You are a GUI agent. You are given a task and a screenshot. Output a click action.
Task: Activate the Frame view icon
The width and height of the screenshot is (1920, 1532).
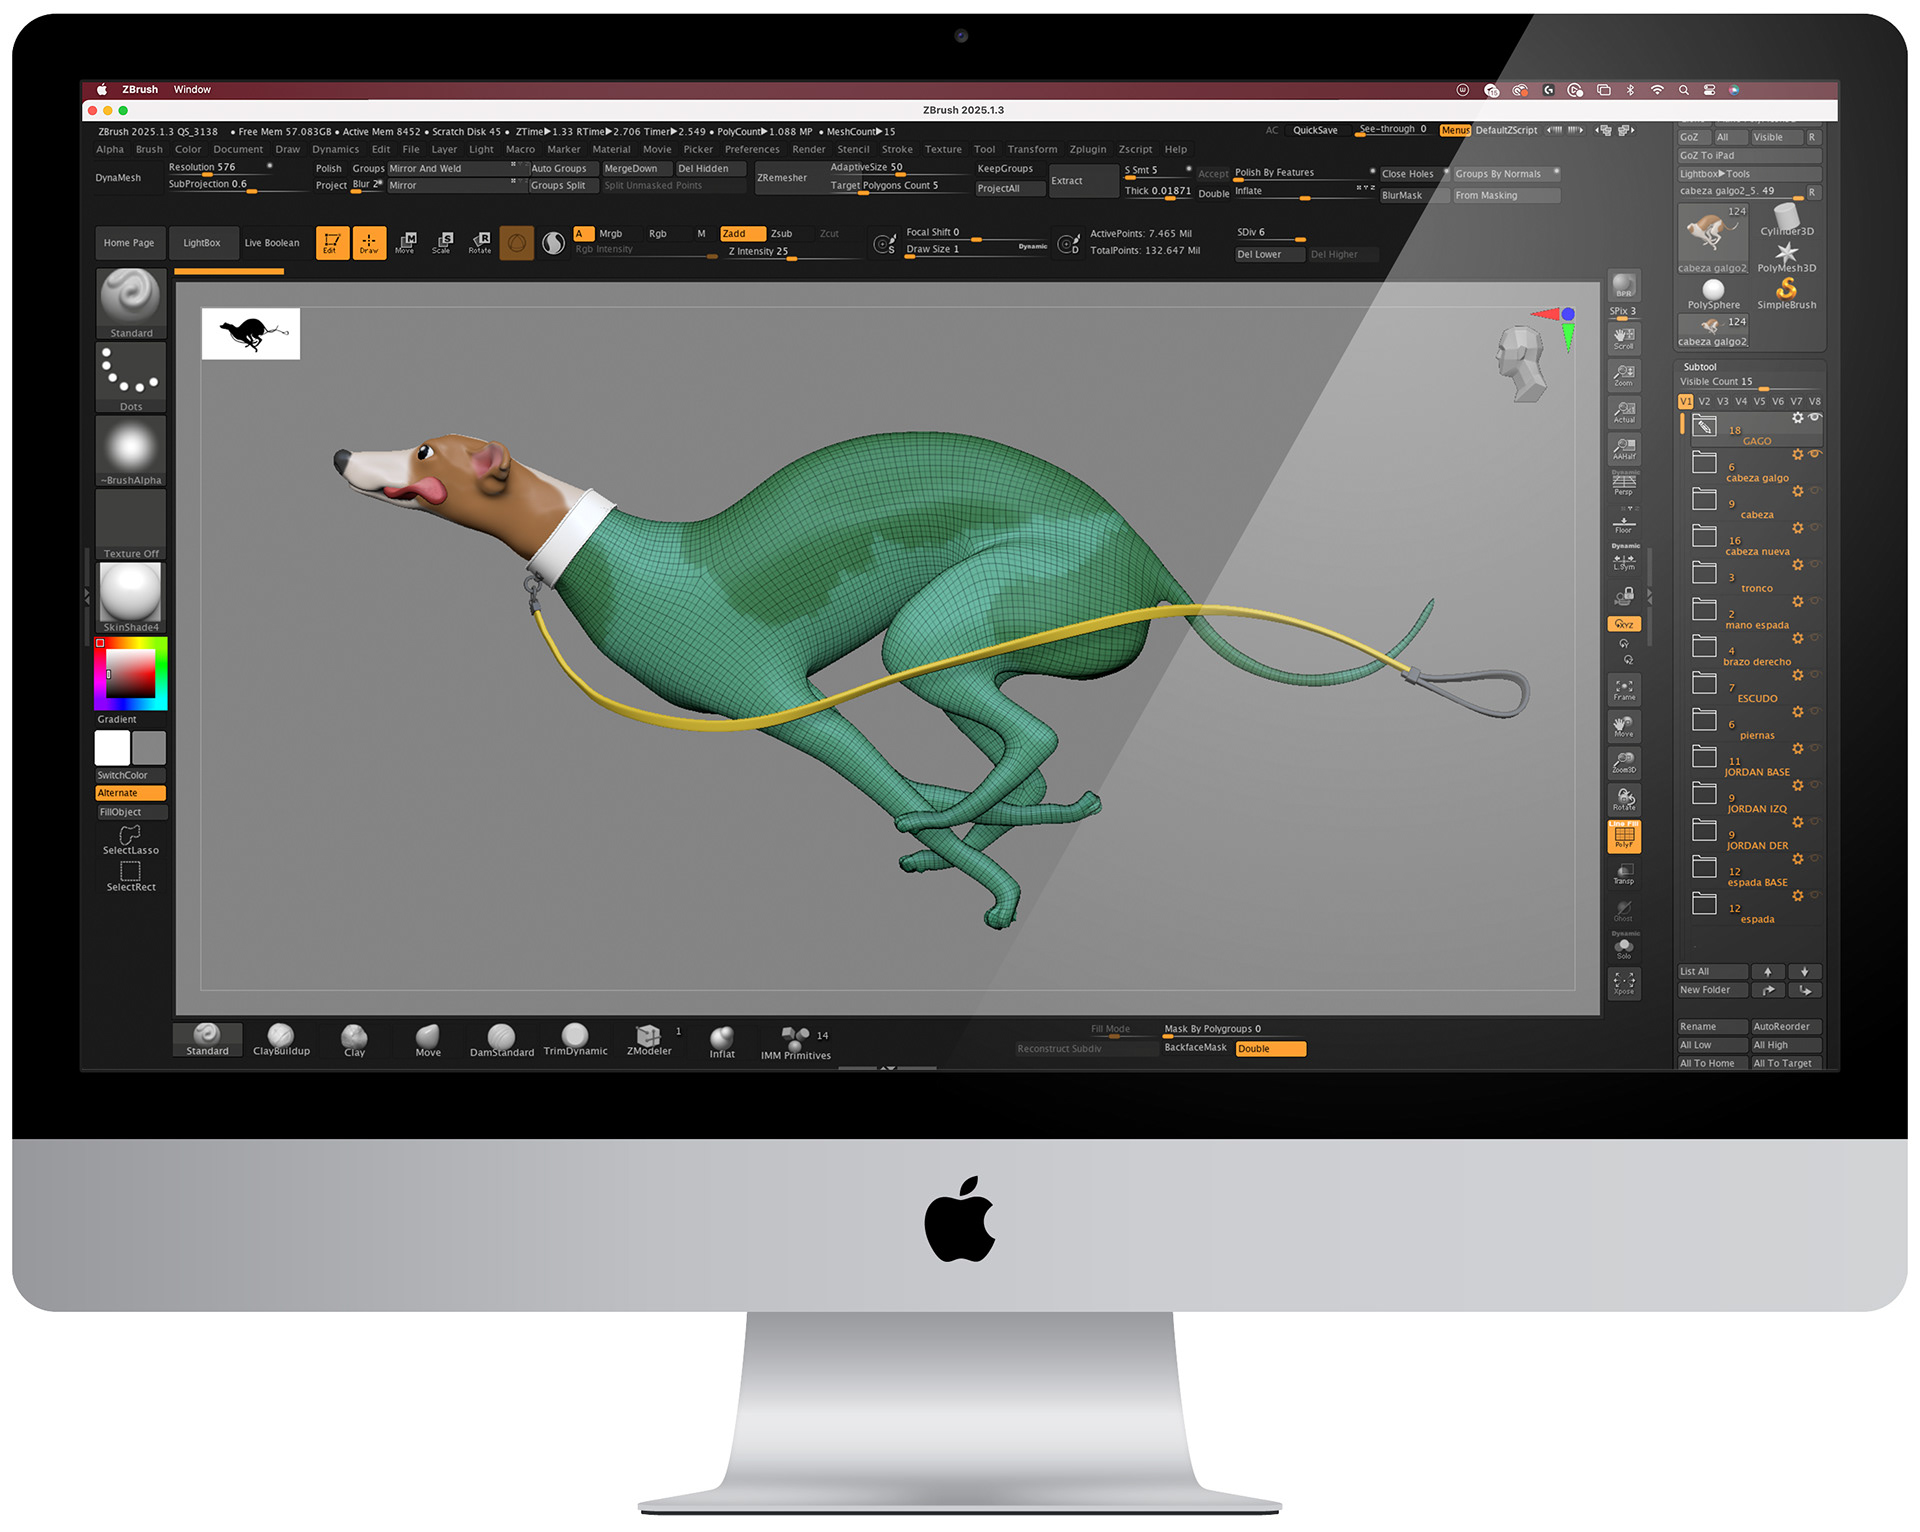(1623, 689)
